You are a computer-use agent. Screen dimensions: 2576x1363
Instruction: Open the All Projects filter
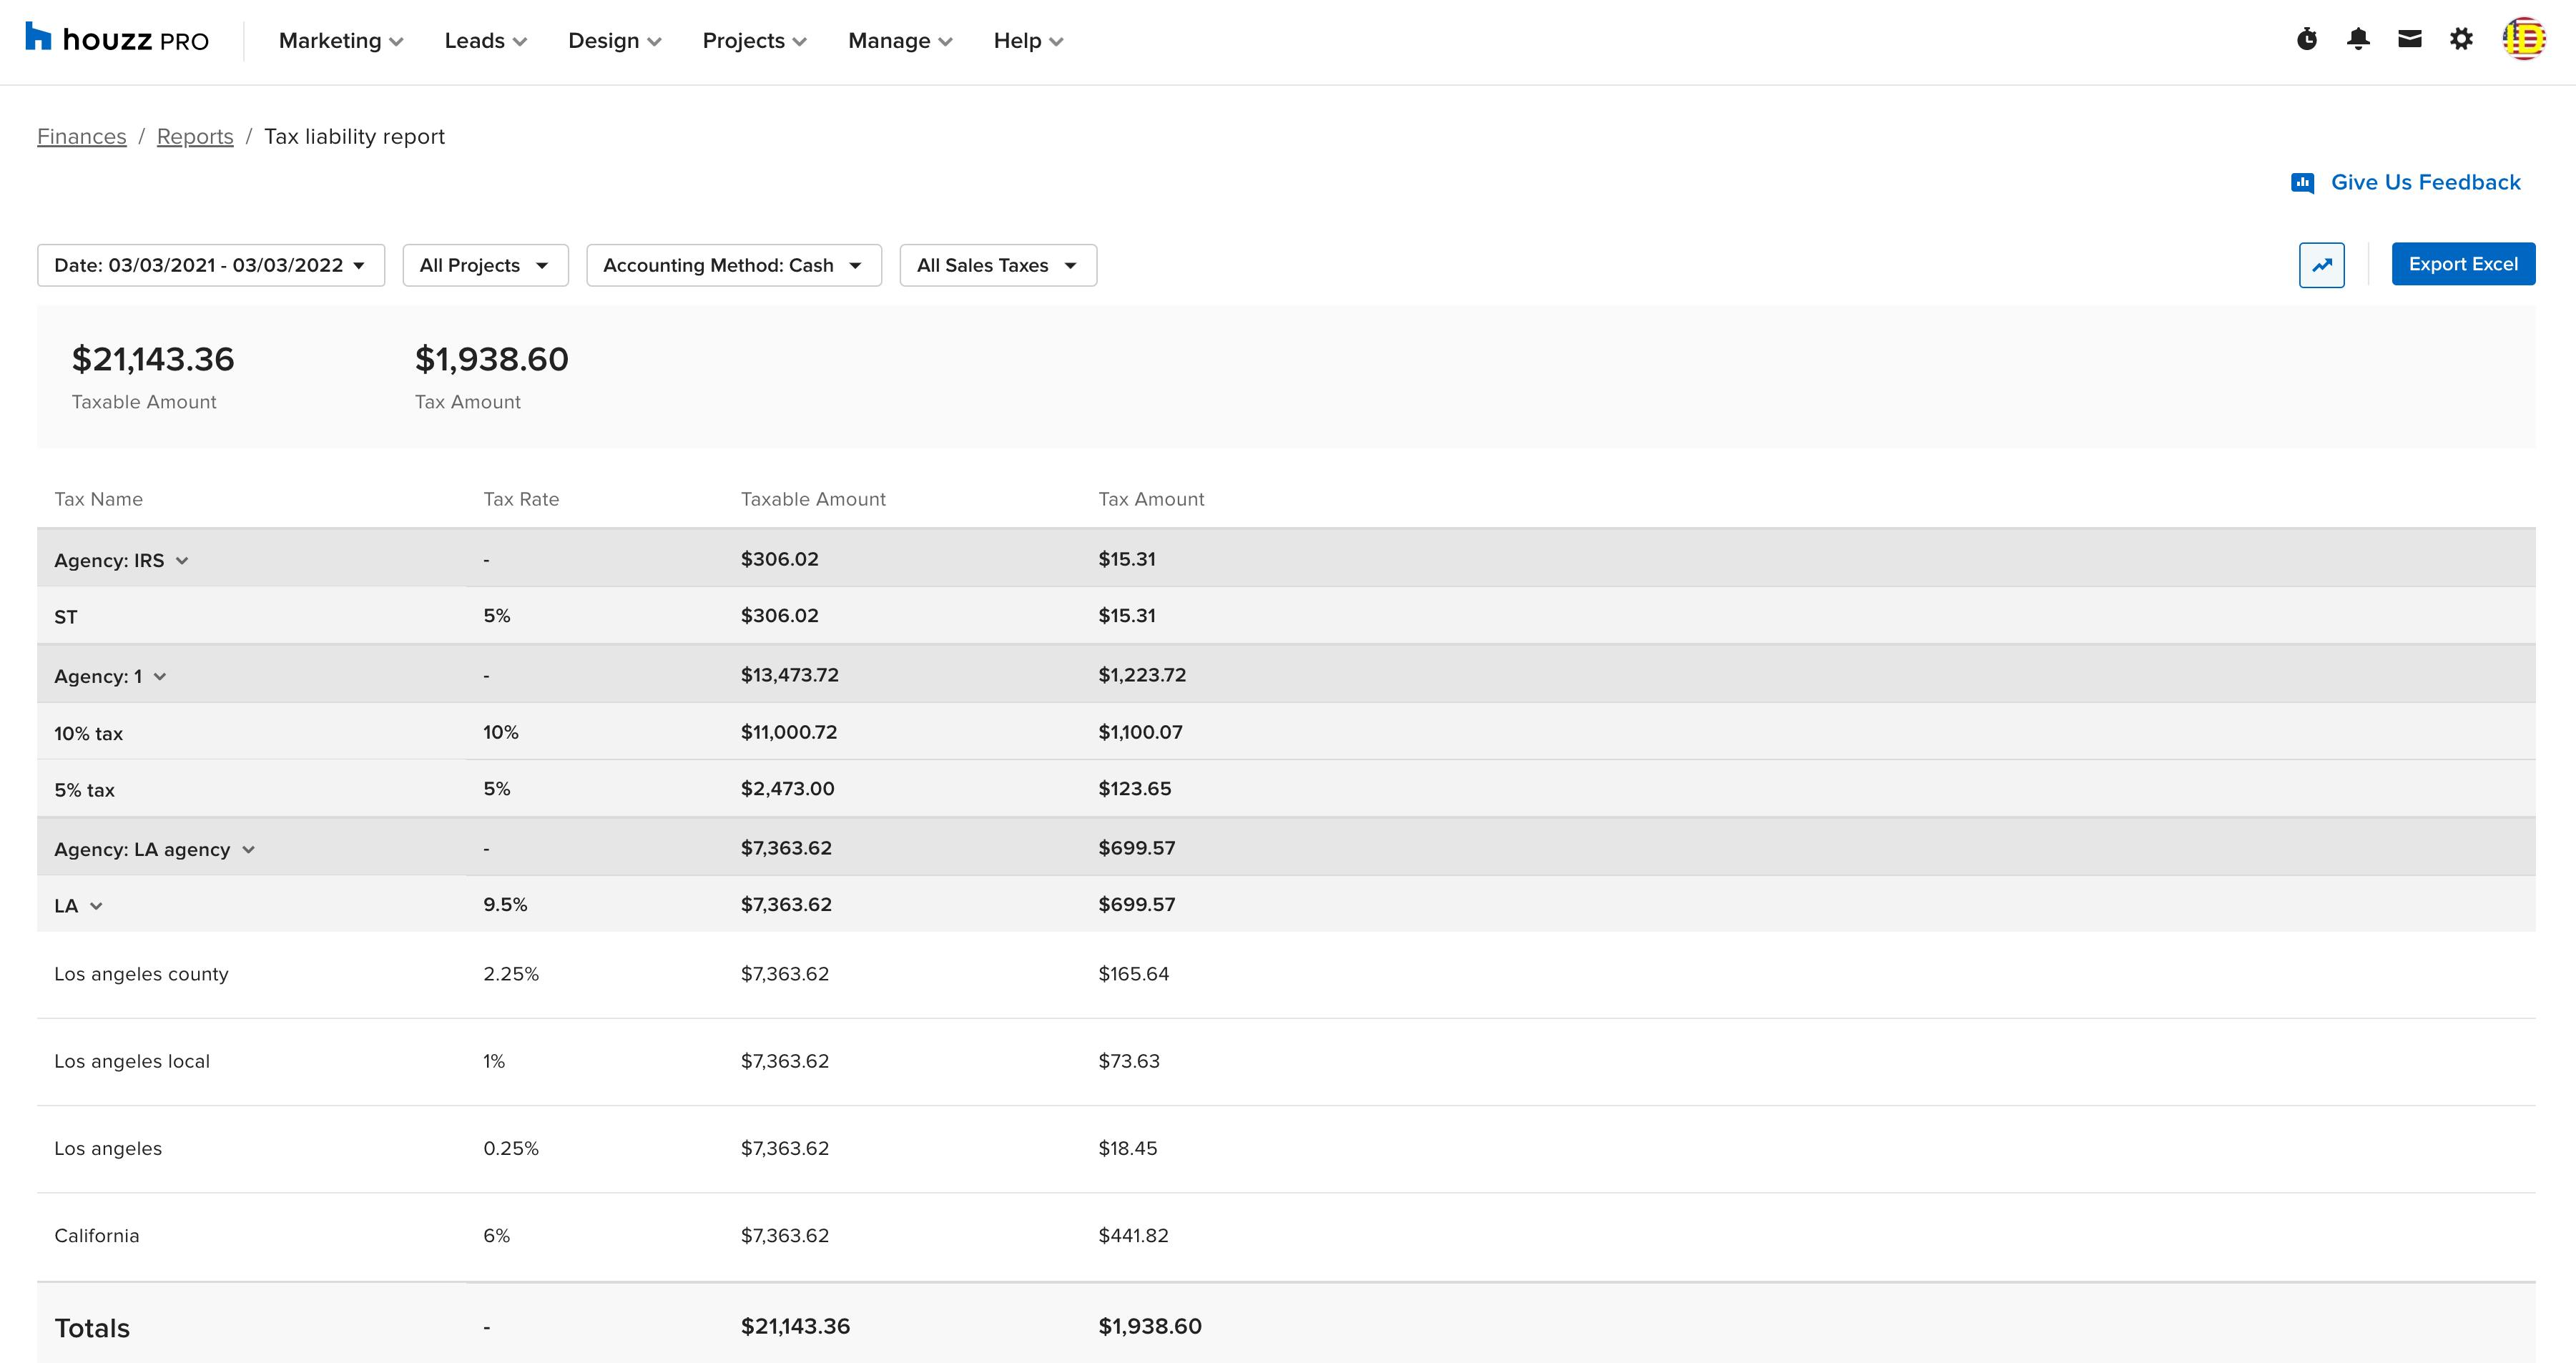coord(485,265)
